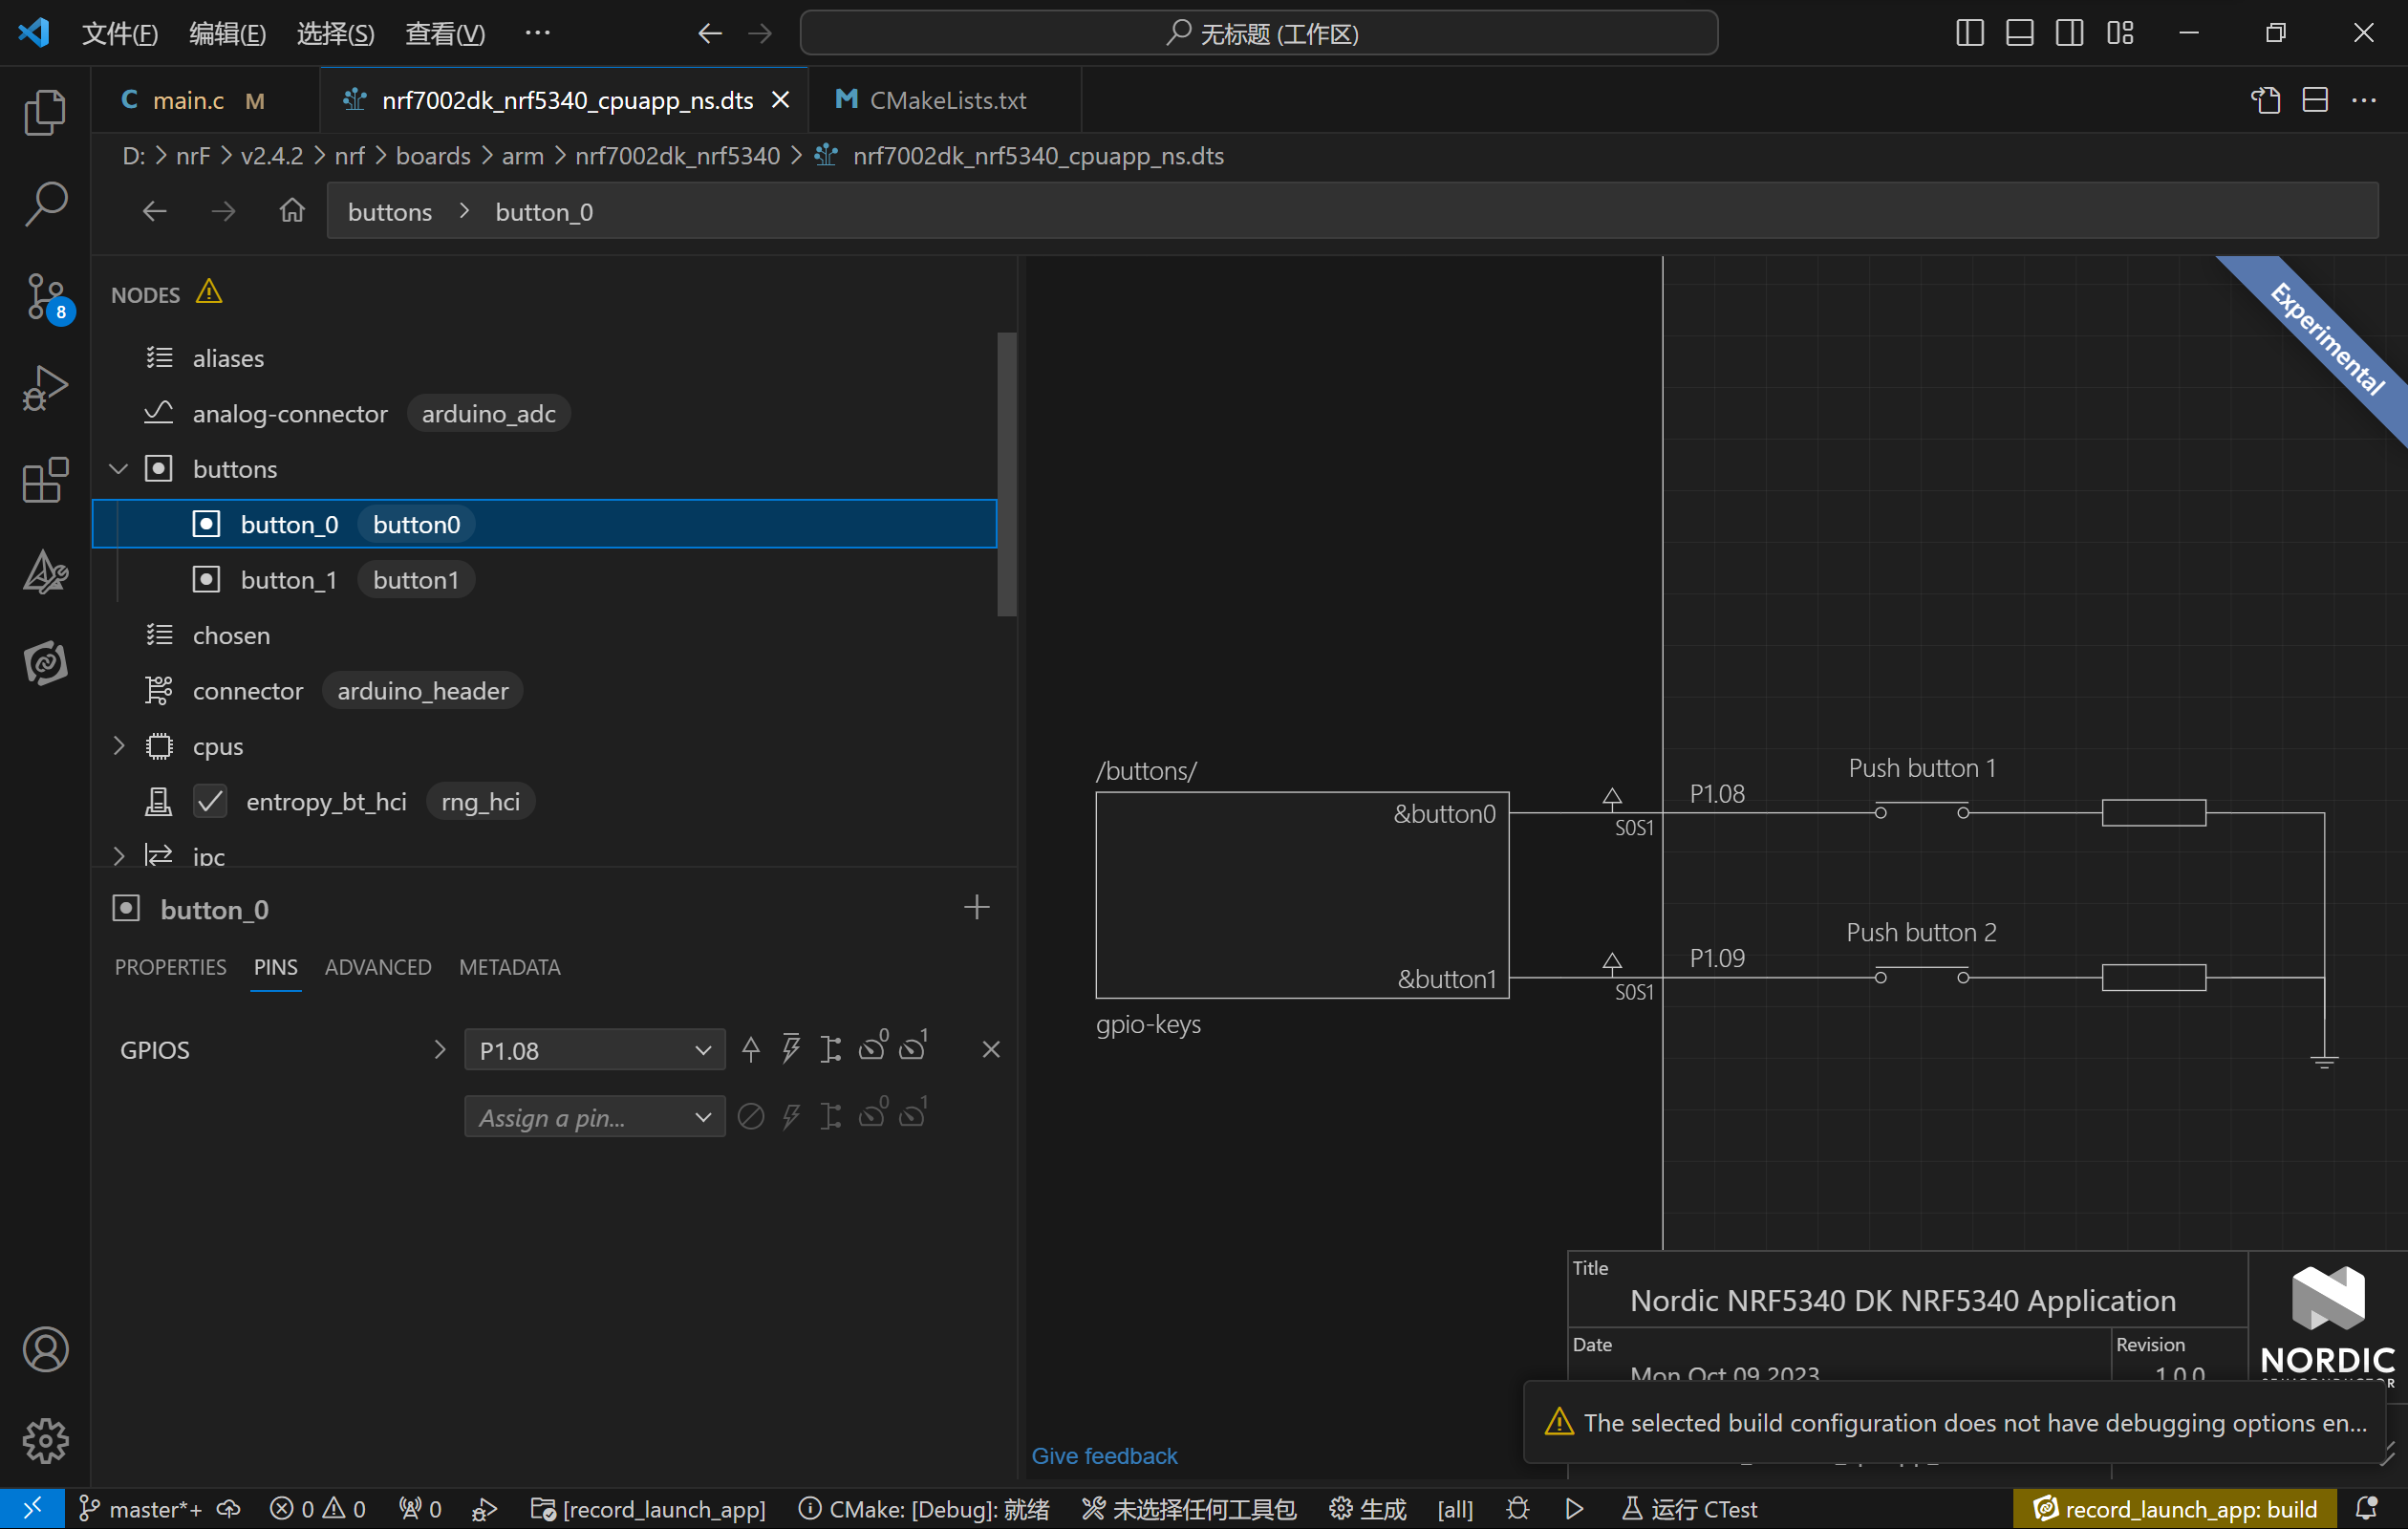Open the METADATA tab of button_0

(509, 967)
